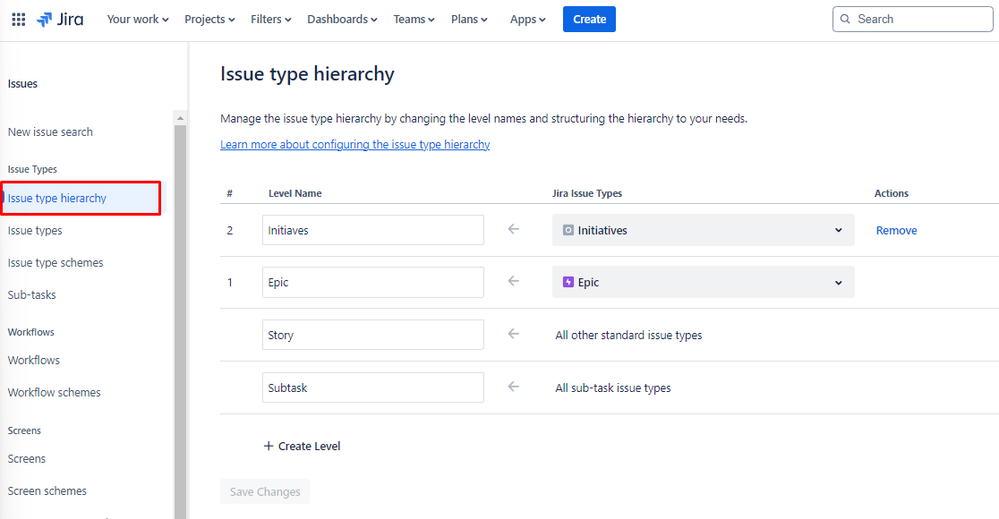Select Issue type hierarchy in sidebar

[x=81, y=198]
